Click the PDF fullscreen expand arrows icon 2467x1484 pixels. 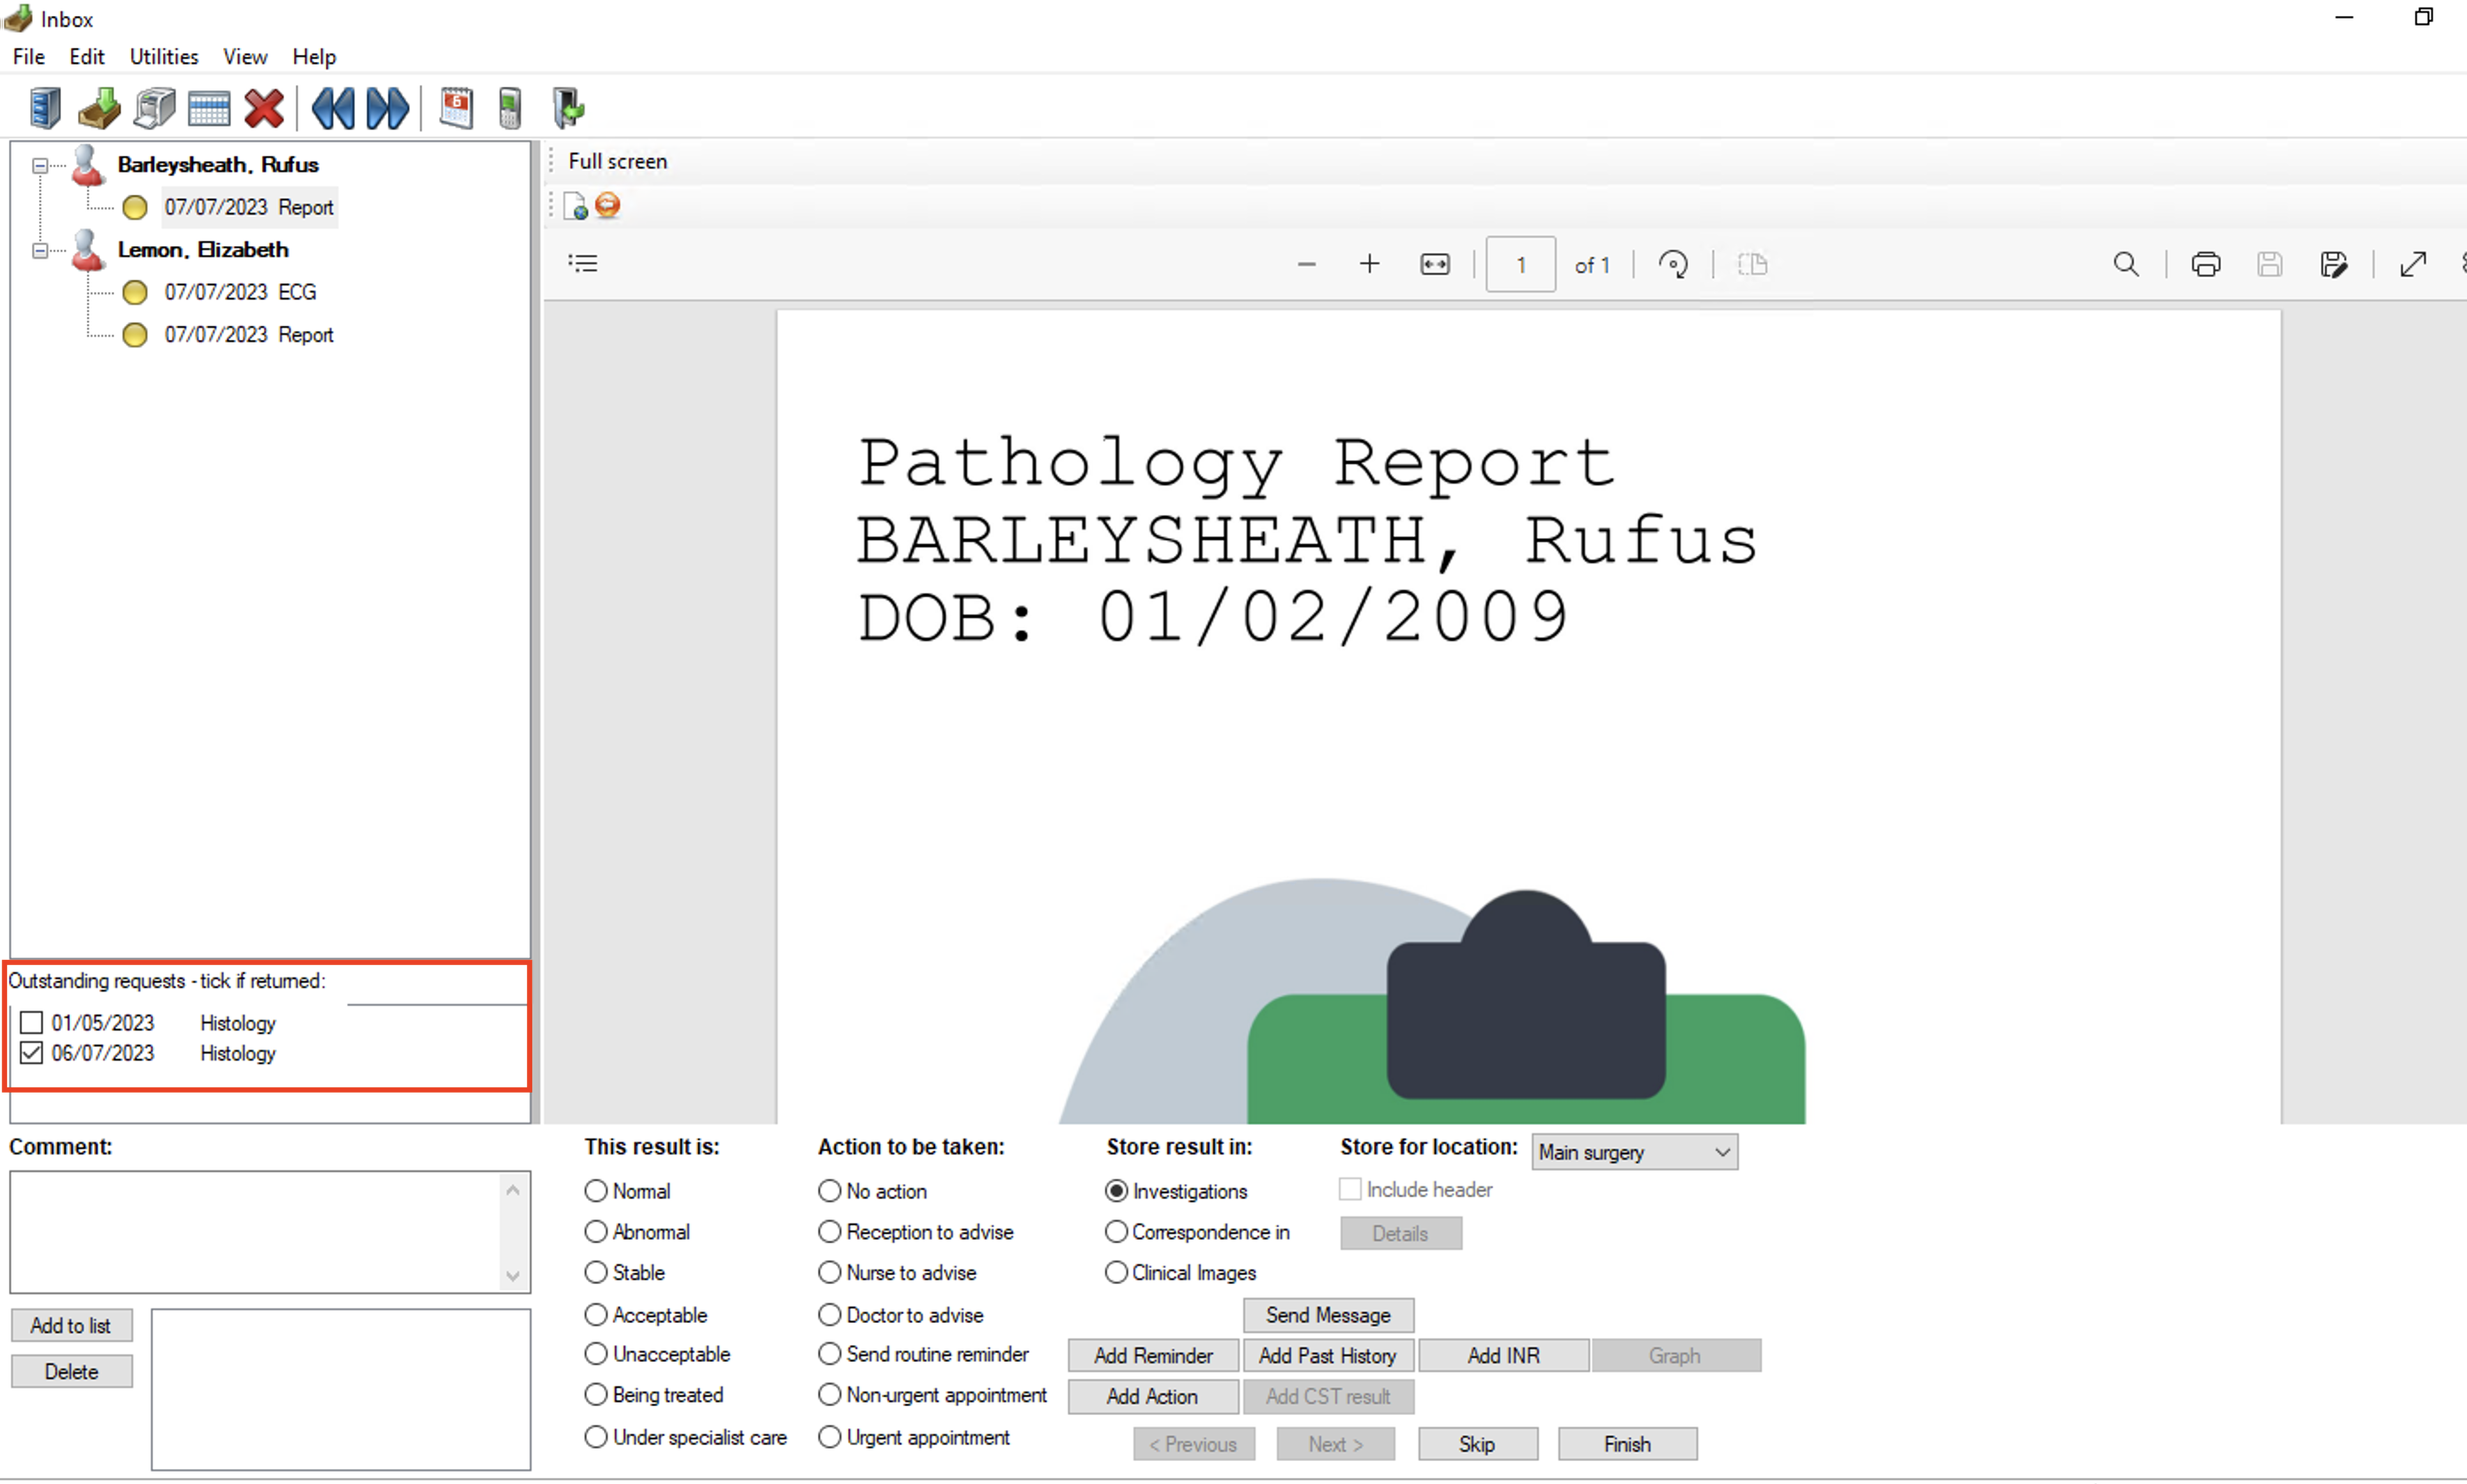2413,264
